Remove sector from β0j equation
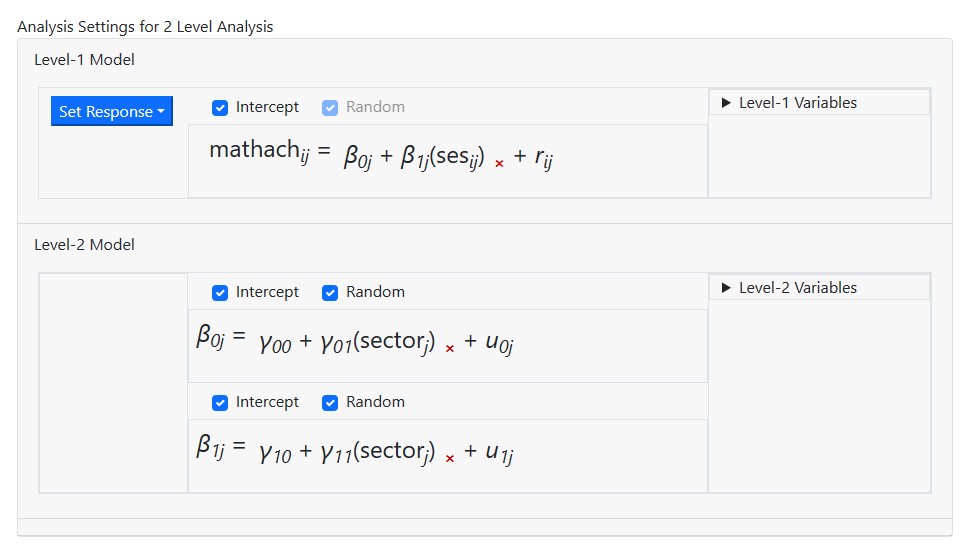Image resolution: width=978 pixels, height=559 pixels. click(450, 348)
